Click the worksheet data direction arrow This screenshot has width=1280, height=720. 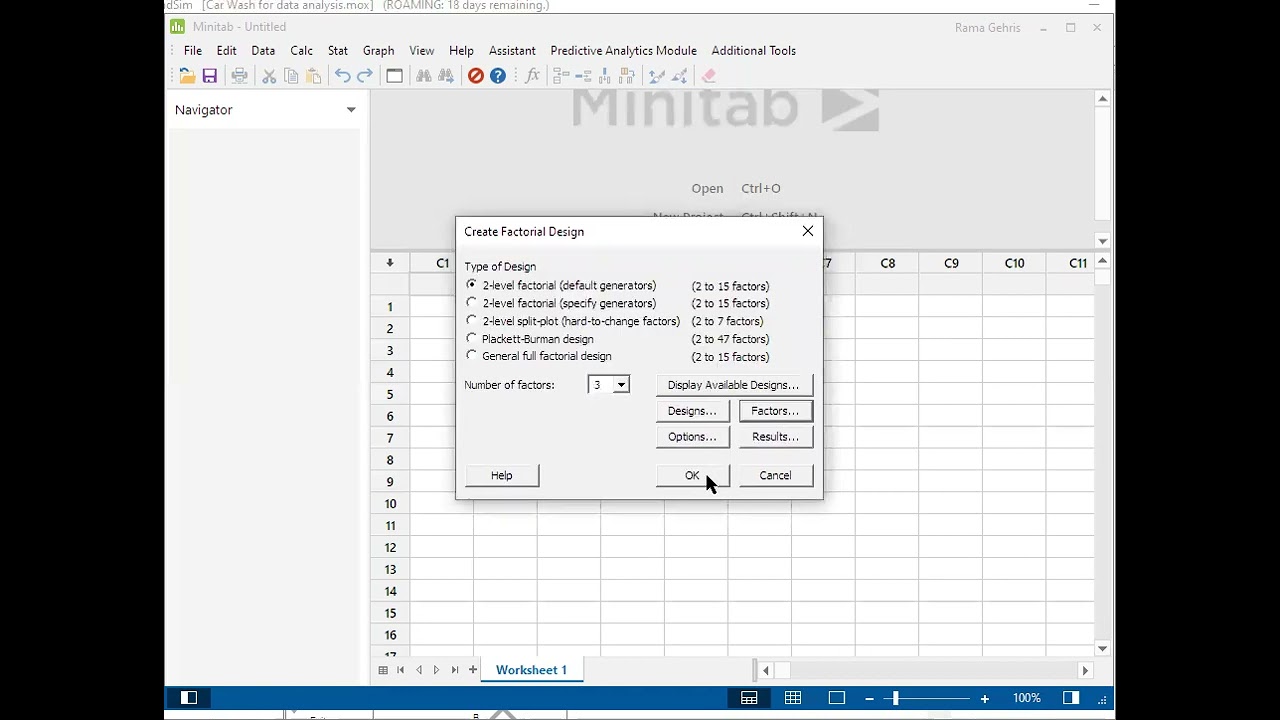click(x=390, y=263)
